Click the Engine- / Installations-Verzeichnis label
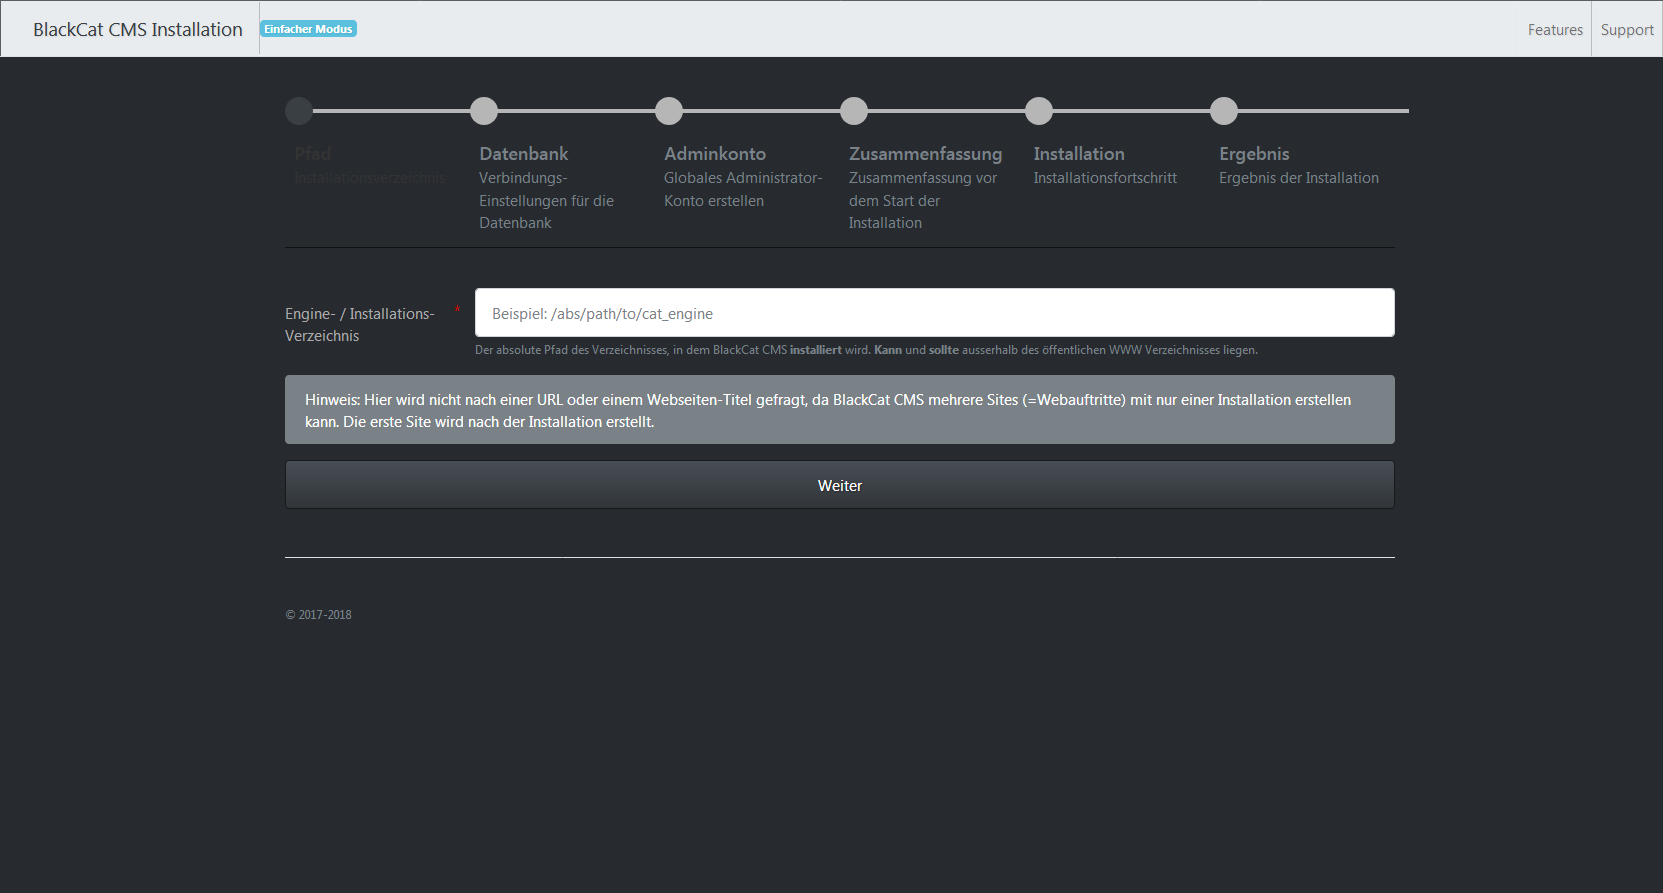The image size is (1663, 893). 360,325
